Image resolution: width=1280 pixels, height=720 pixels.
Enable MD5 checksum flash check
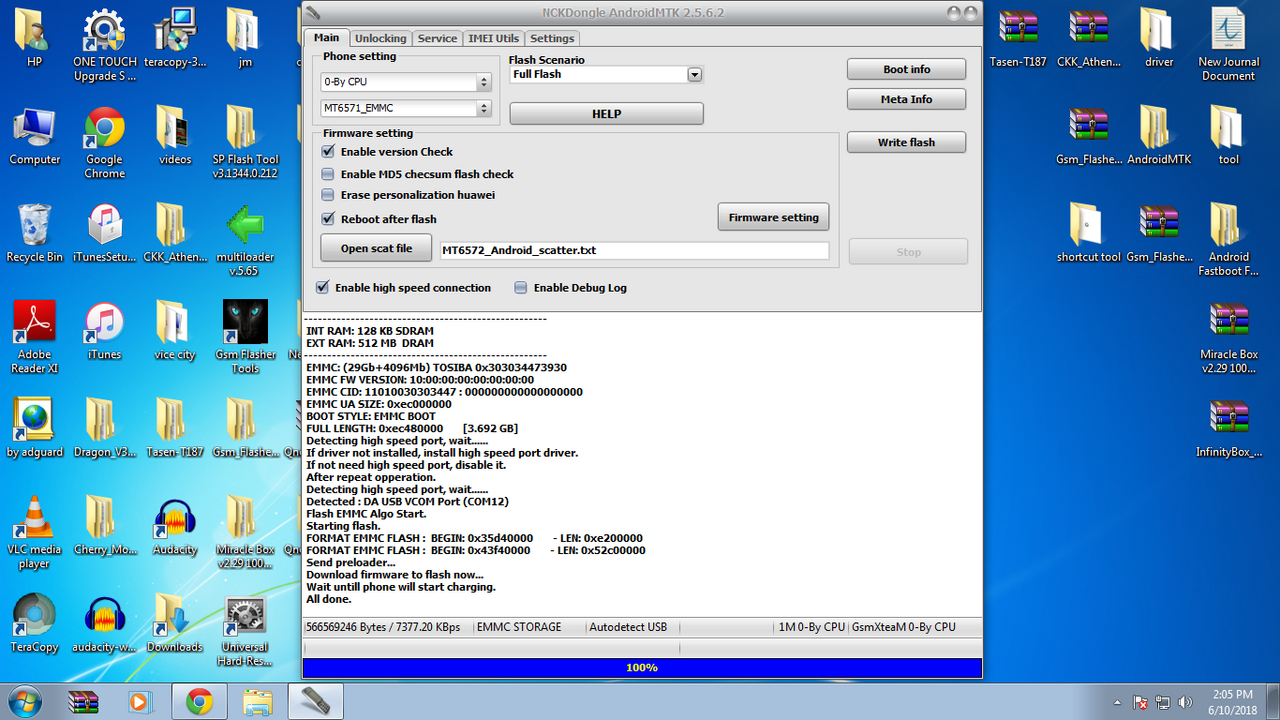click(328, 174)
